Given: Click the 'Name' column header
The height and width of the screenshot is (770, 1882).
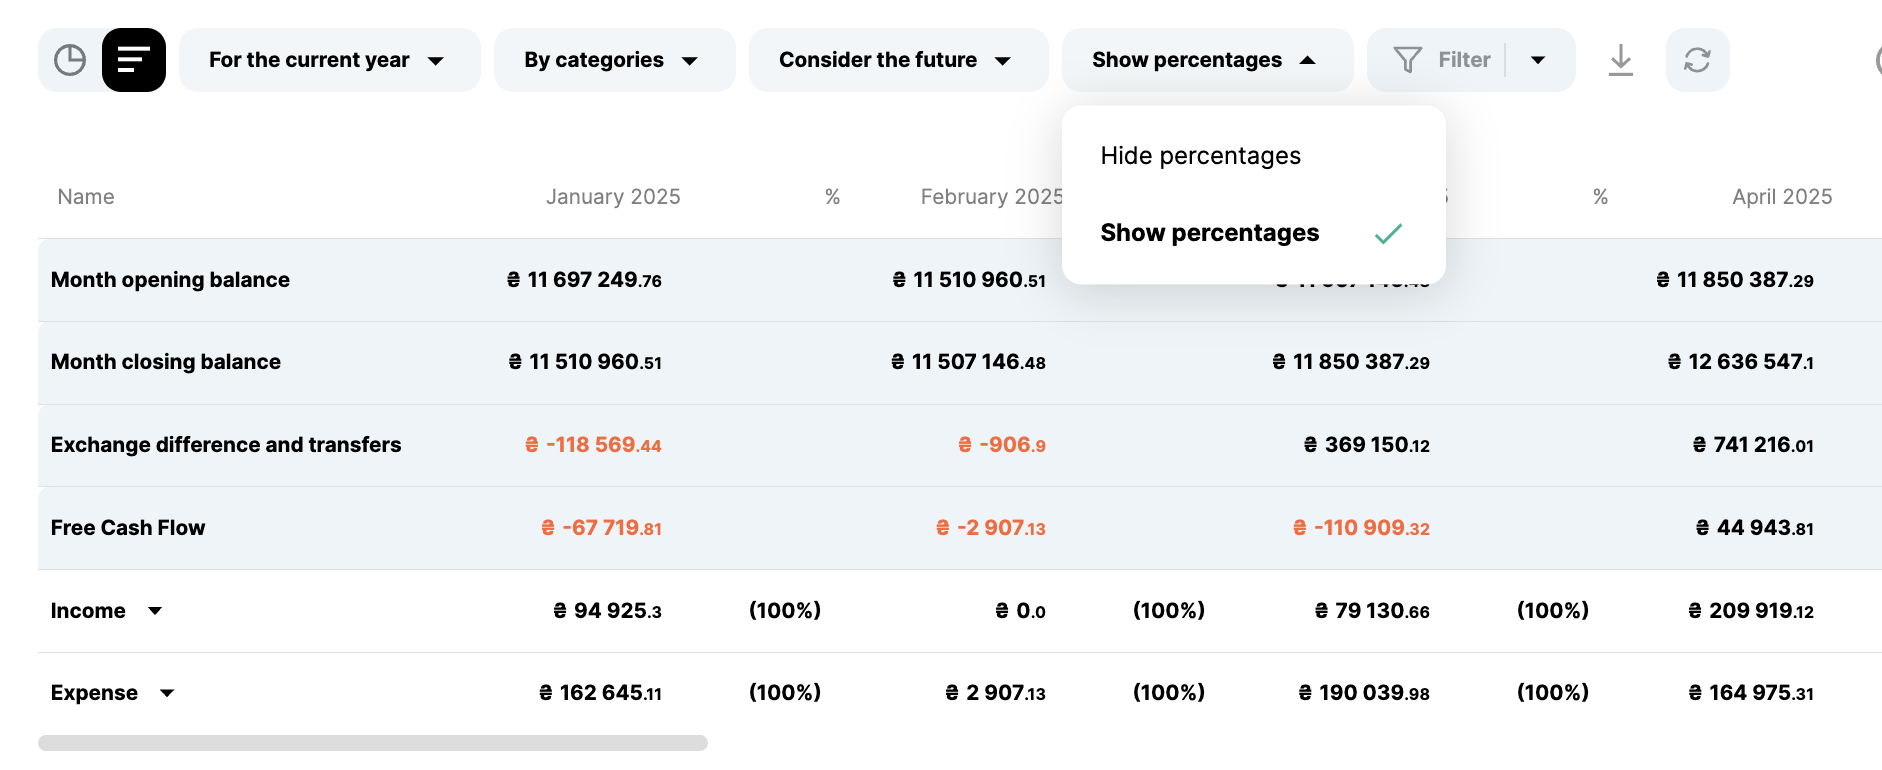Looking at the screenshot, I should coord(86,197).
